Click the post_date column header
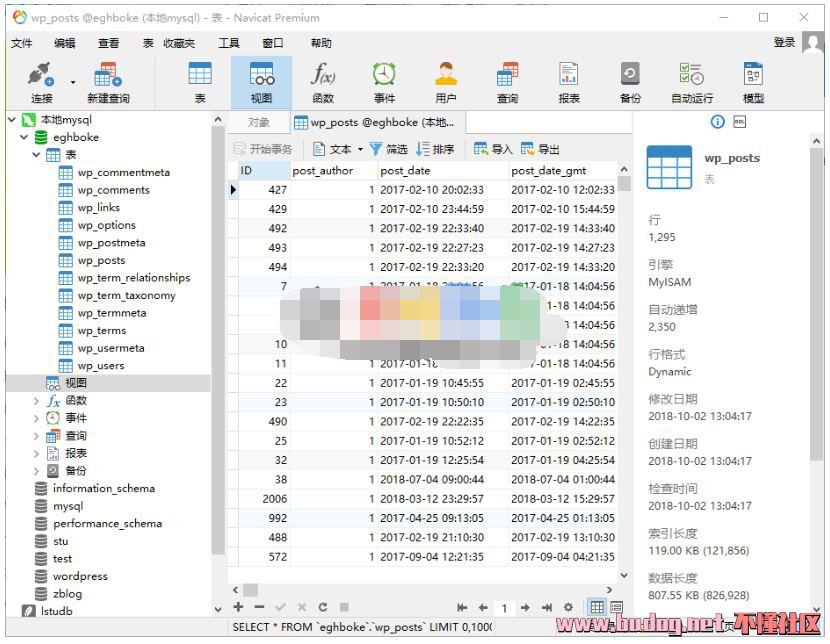The image size is (830, 644). [443, 170]
